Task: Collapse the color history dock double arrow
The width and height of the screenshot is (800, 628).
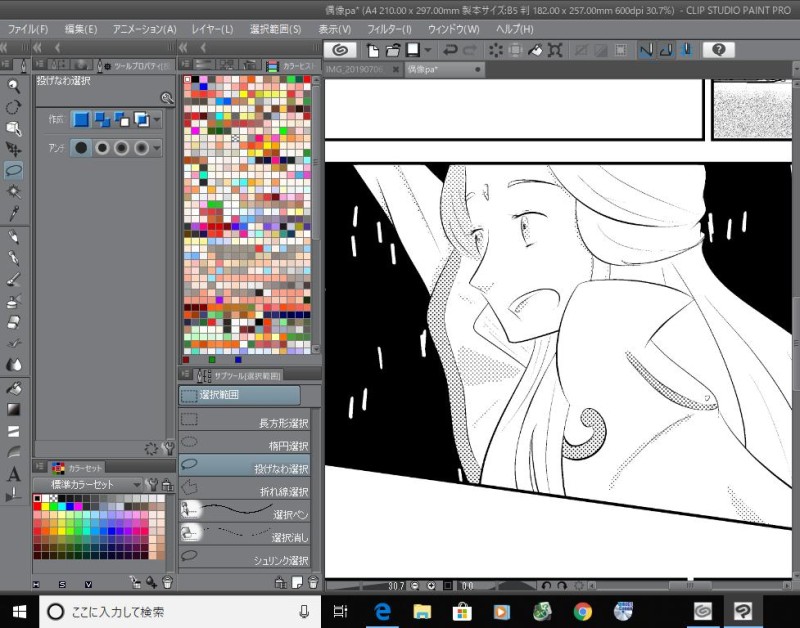Action: (x=183, y=47)
